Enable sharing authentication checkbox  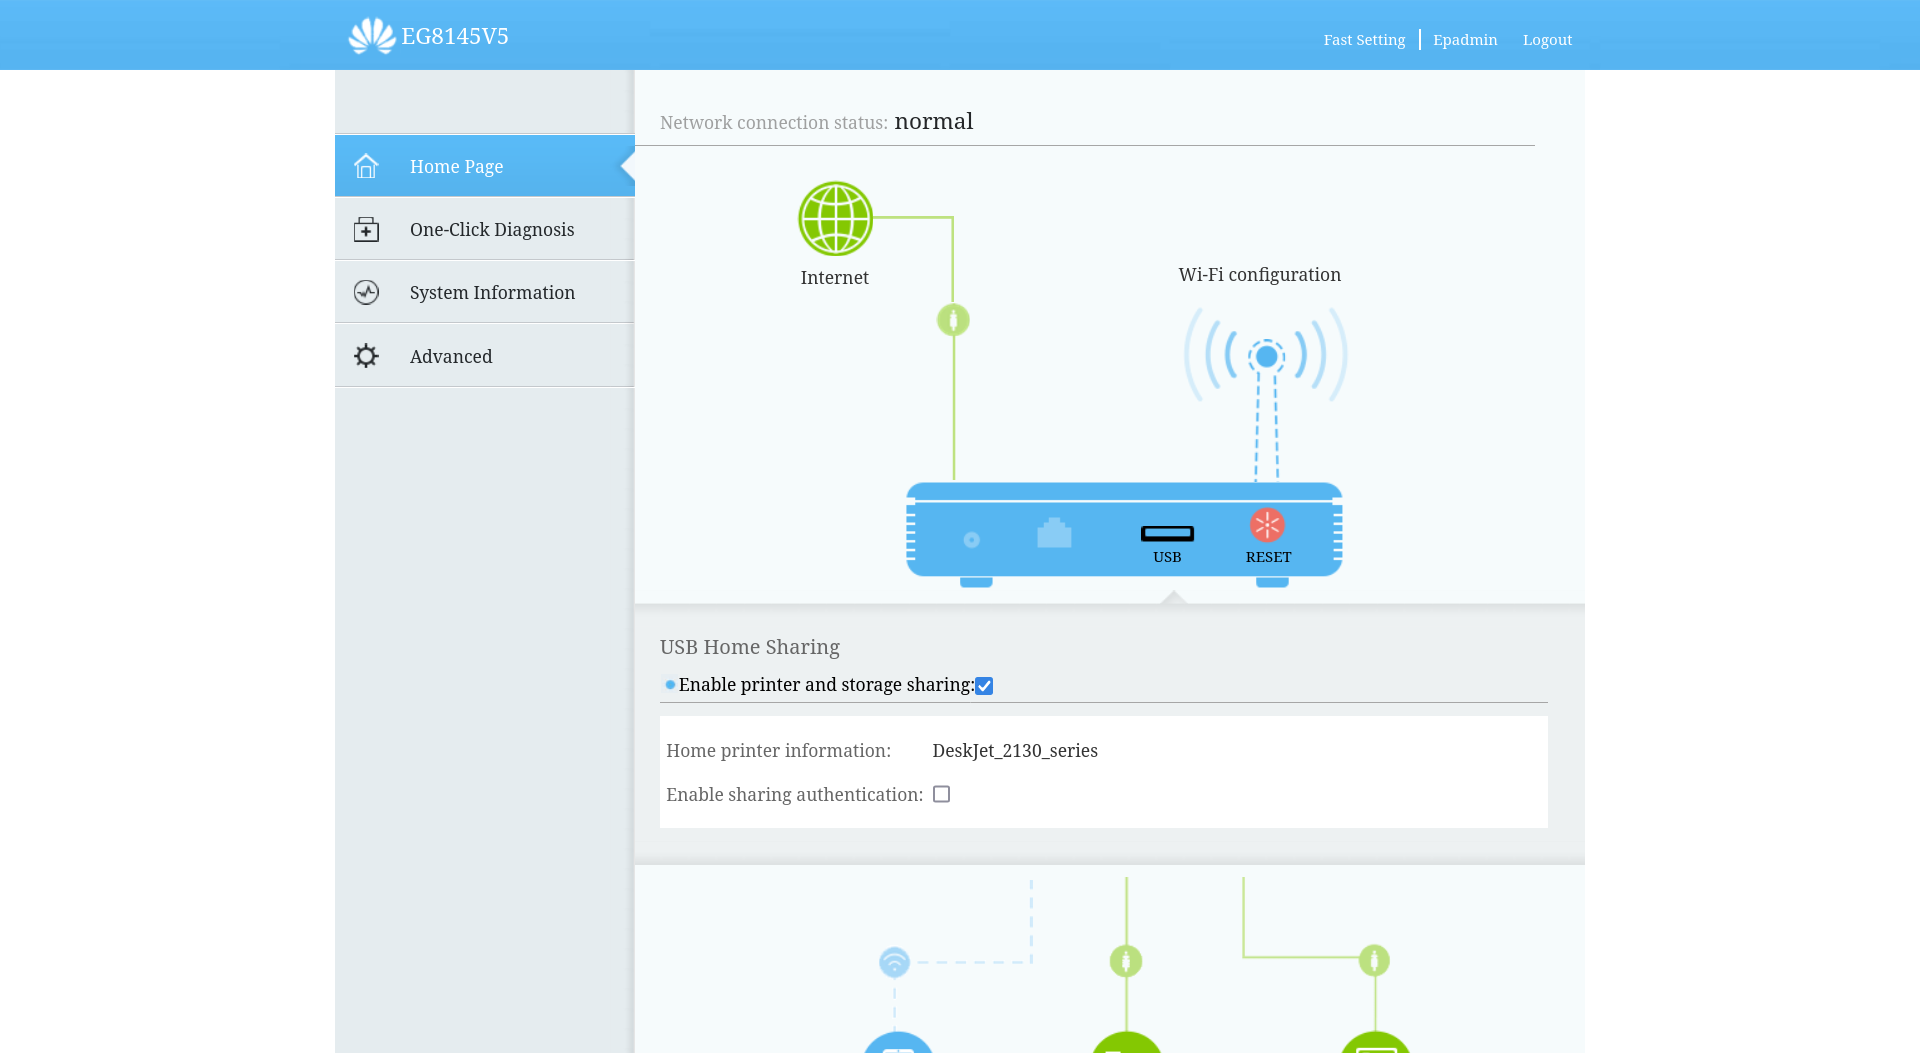click(941, 794)
